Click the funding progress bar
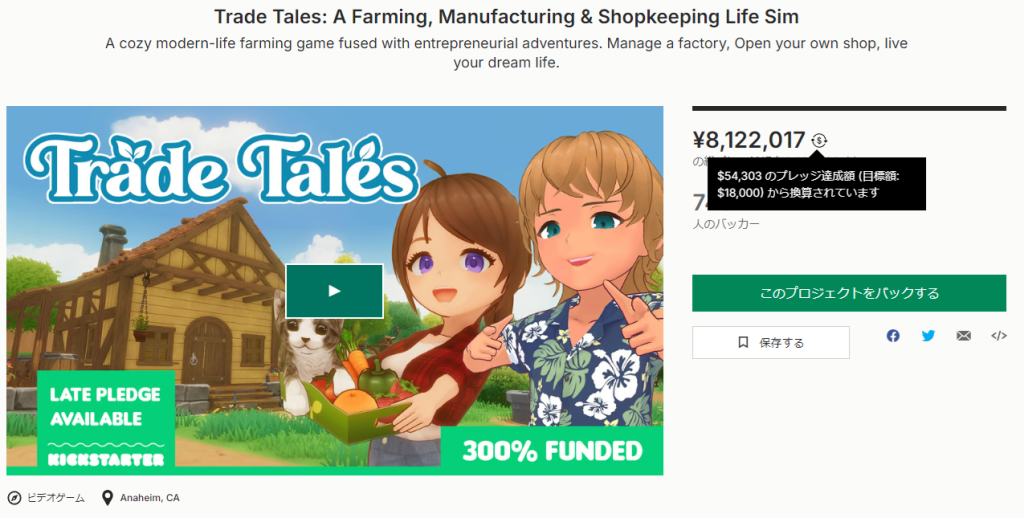The width and height of the screenshot is (1024, 518). coord(849,108)
